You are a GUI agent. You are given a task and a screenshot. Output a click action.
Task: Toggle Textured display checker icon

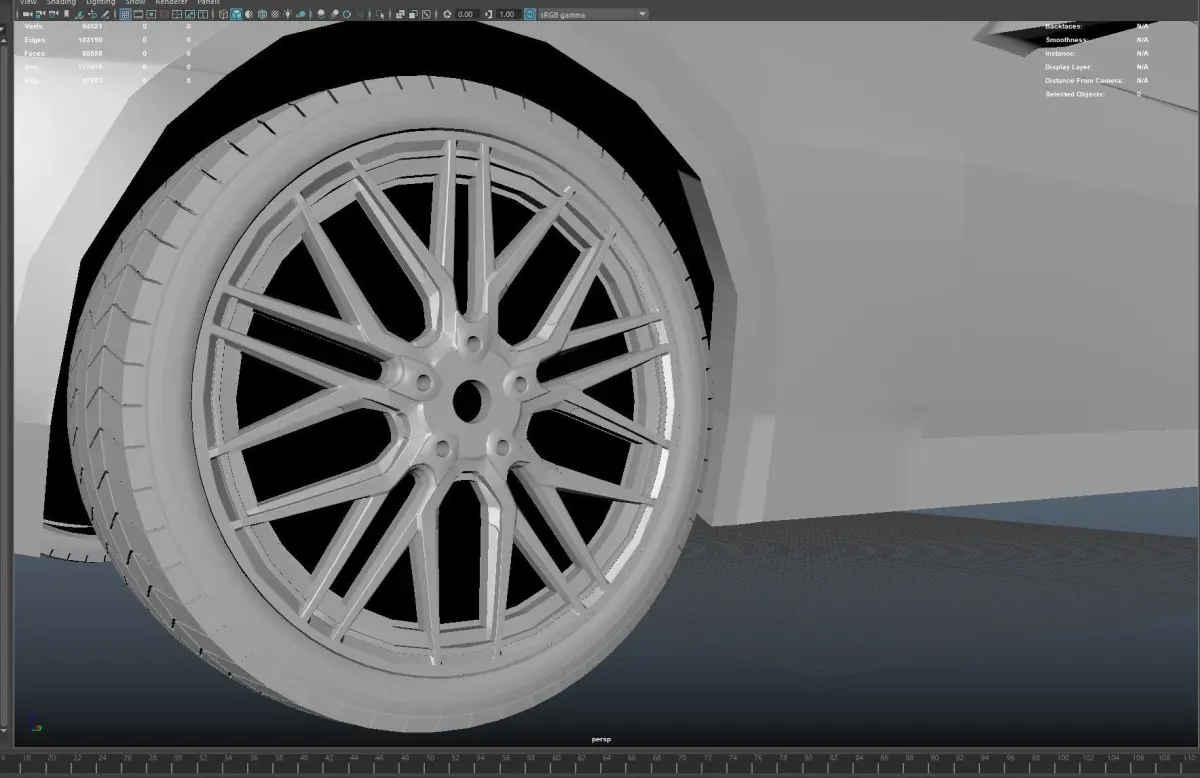274,14
